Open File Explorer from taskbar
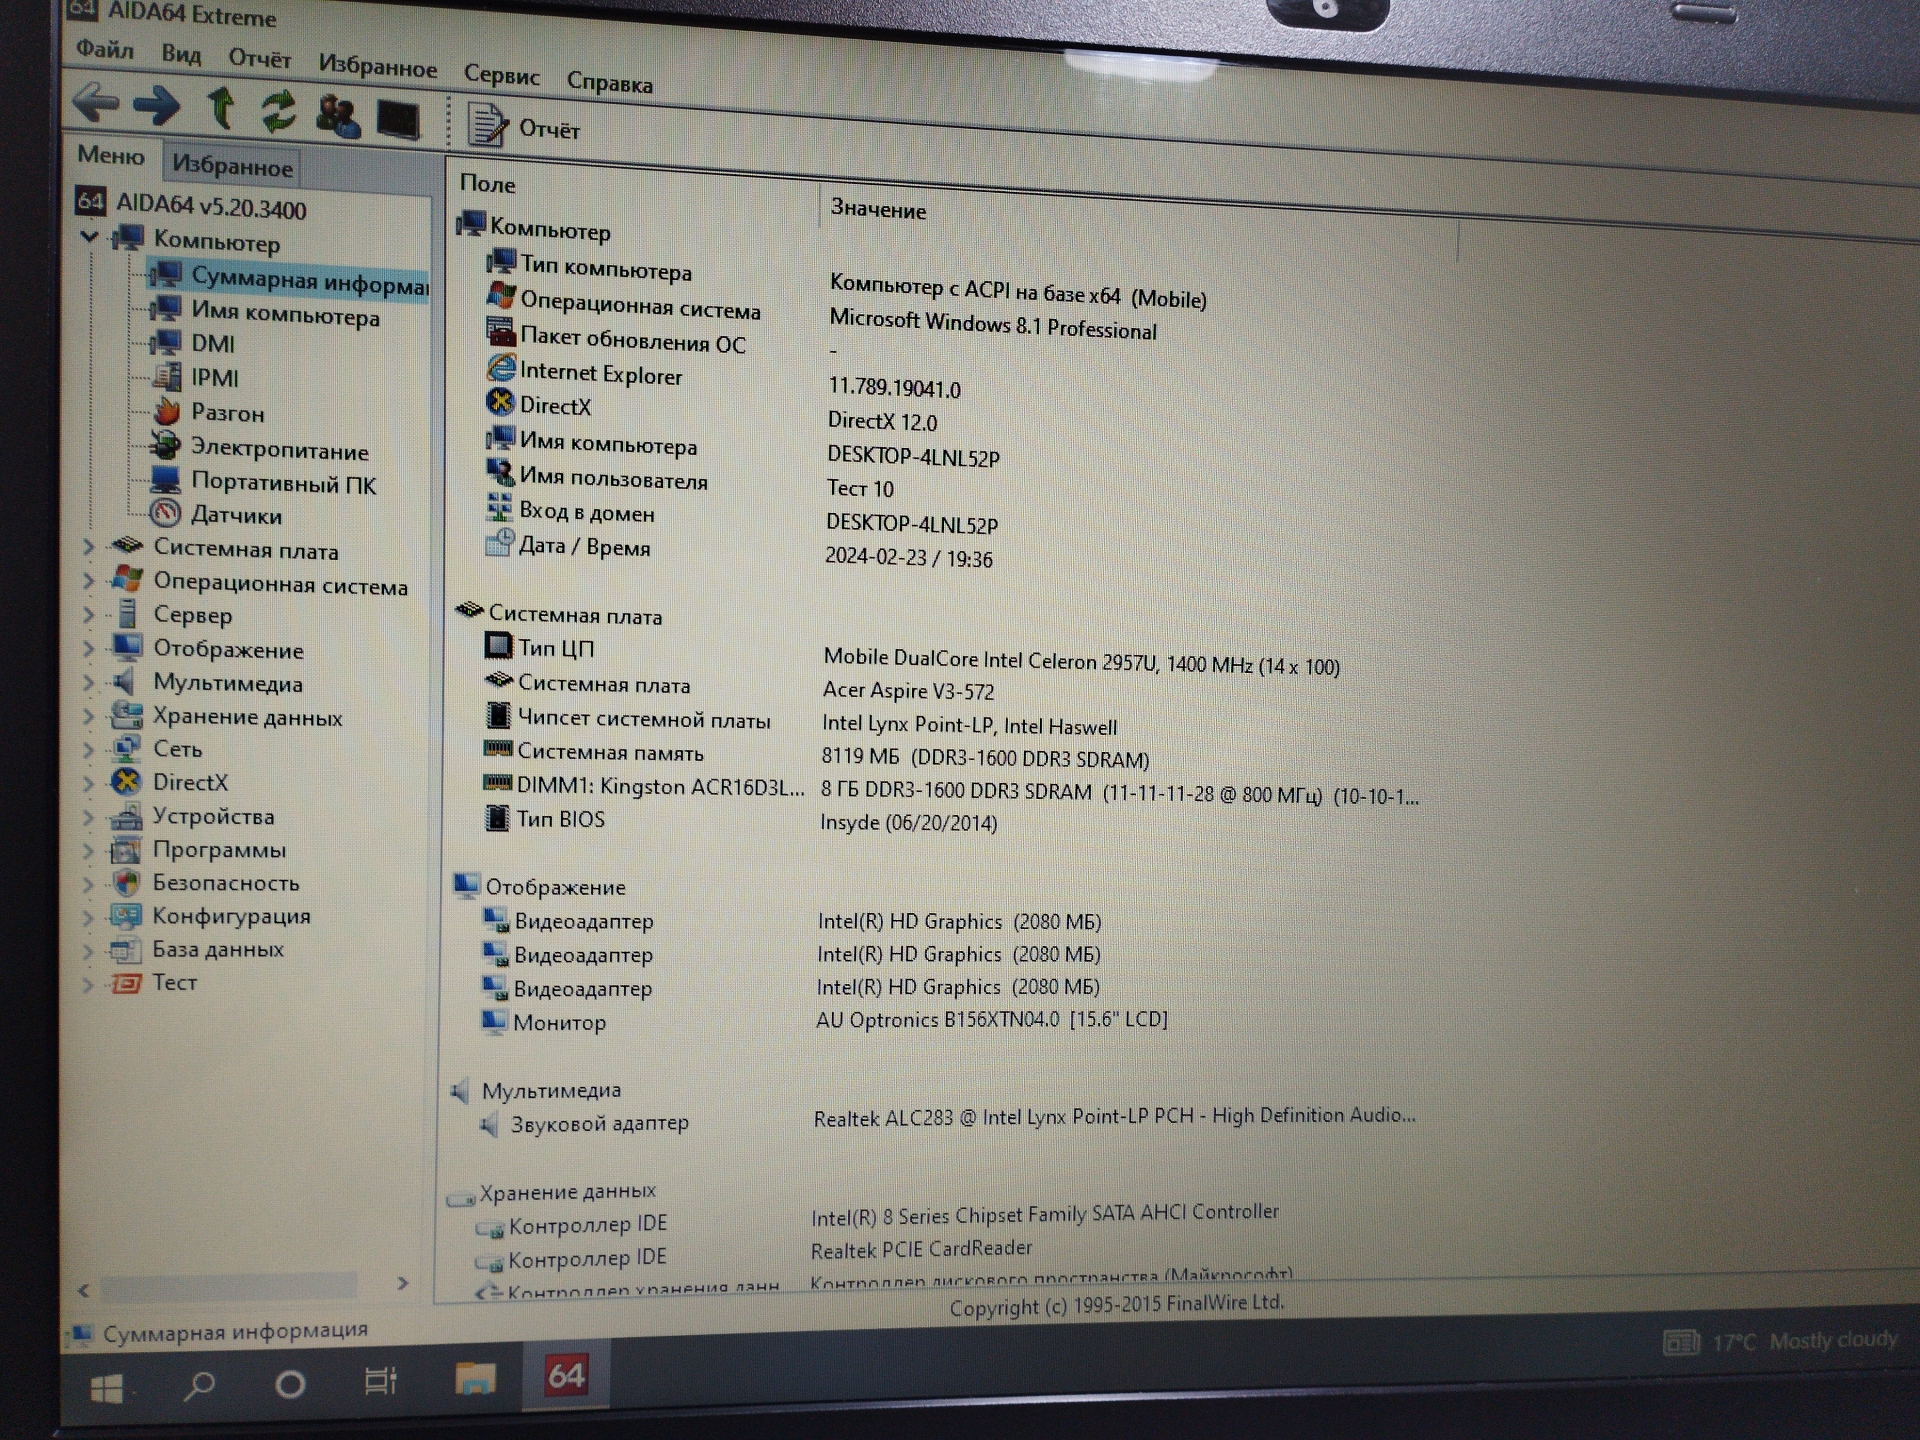 pyautogui.click(x=475, y=1379)
